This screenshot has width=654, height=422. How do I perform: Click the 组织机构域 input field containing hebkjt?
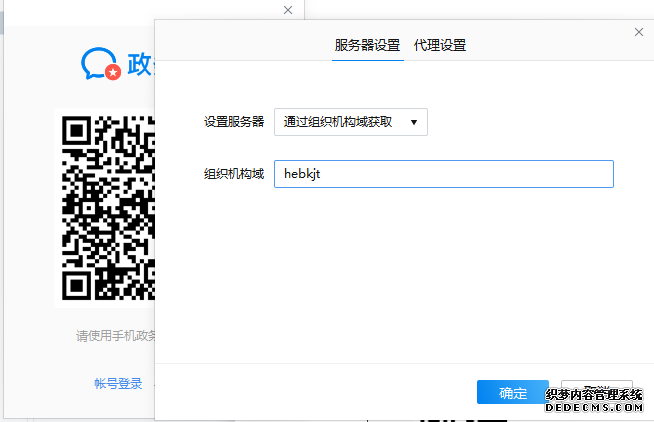tap(443, 174)
